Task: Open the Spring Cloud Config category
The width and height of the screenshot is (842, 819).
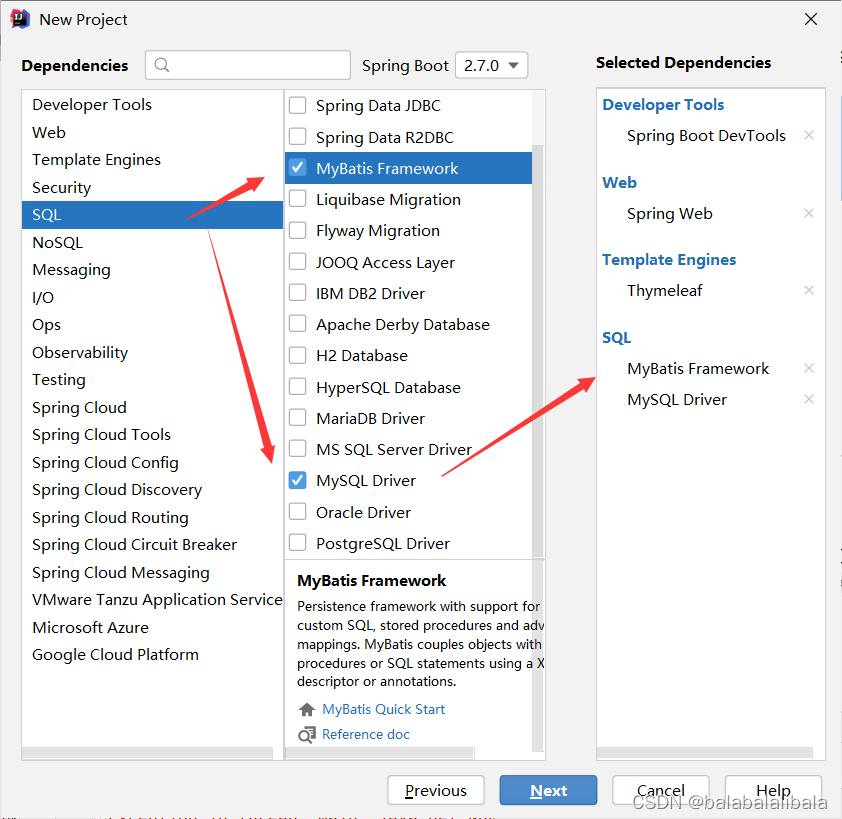Action: click(x=153, y=462)
